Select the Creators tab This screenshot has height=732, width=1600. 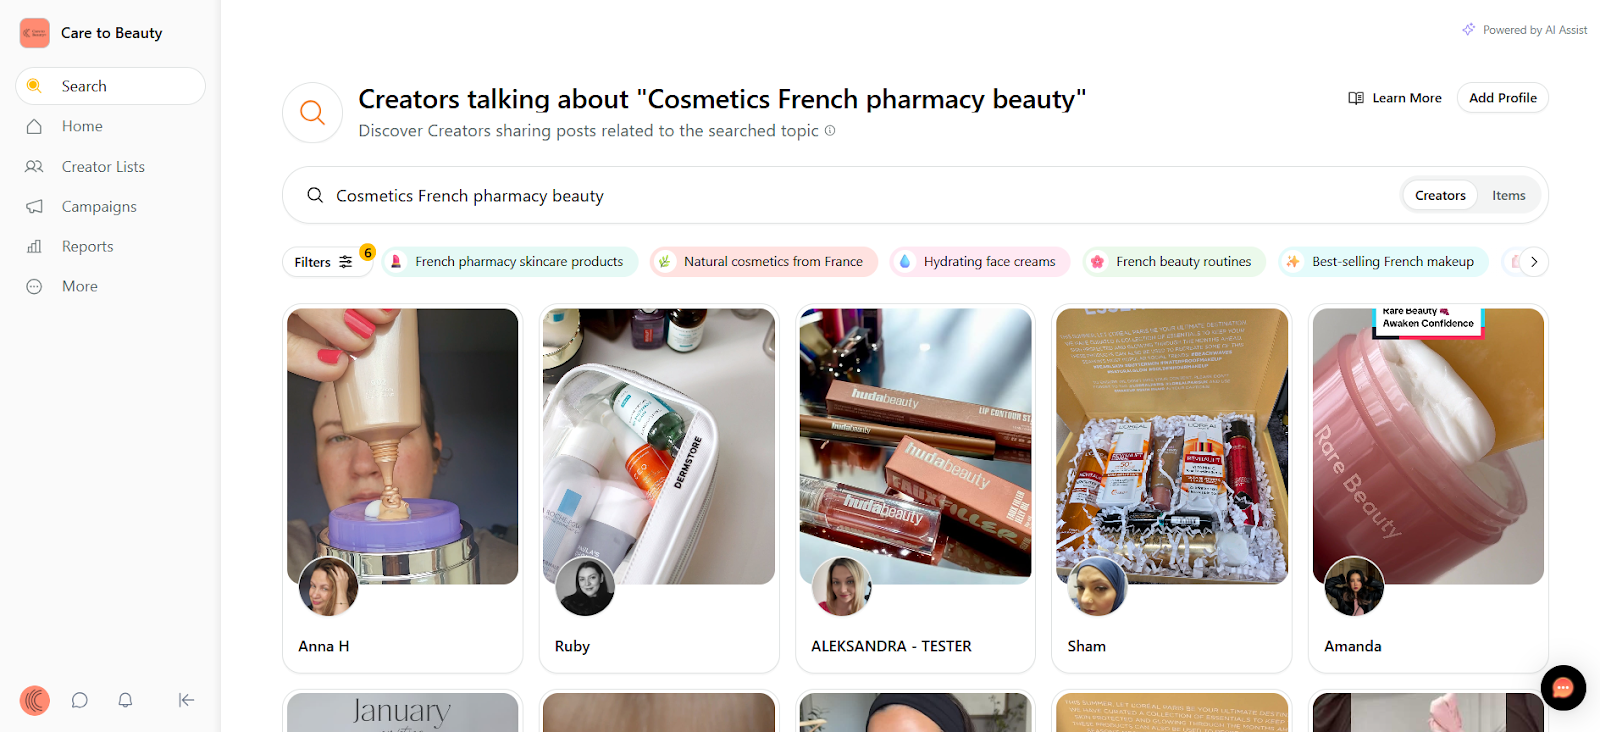point(1439,195)
